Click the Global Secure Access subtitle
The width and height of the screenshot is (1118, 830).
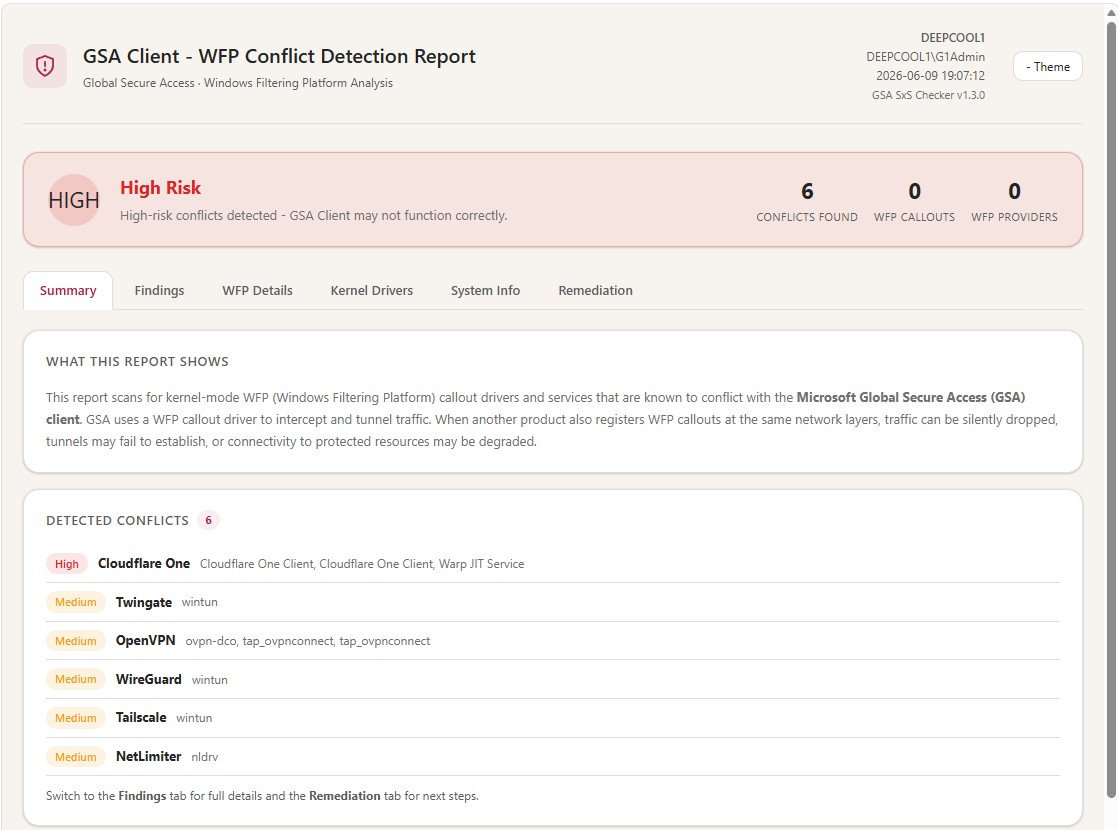coord(237,83)
